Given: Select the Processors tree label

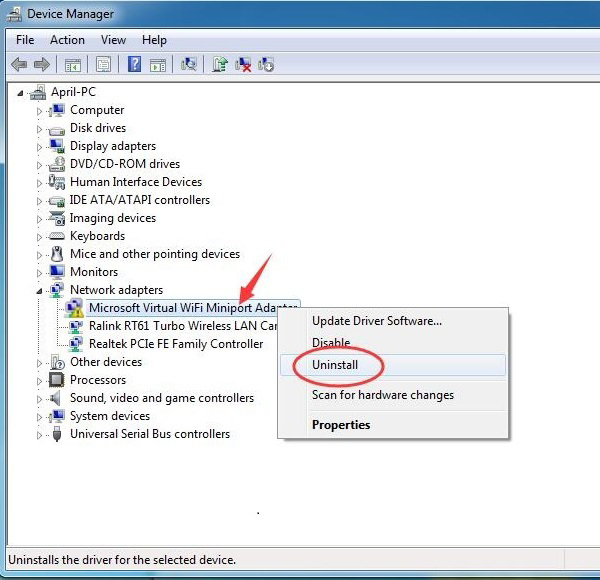Looking at the screenshot, I should pos(98,380).
